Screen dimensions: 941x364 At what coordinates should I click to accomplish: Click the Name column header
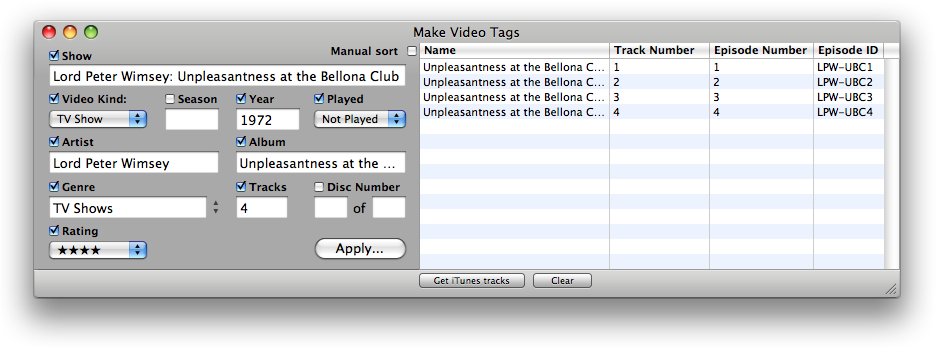point(514,50)
